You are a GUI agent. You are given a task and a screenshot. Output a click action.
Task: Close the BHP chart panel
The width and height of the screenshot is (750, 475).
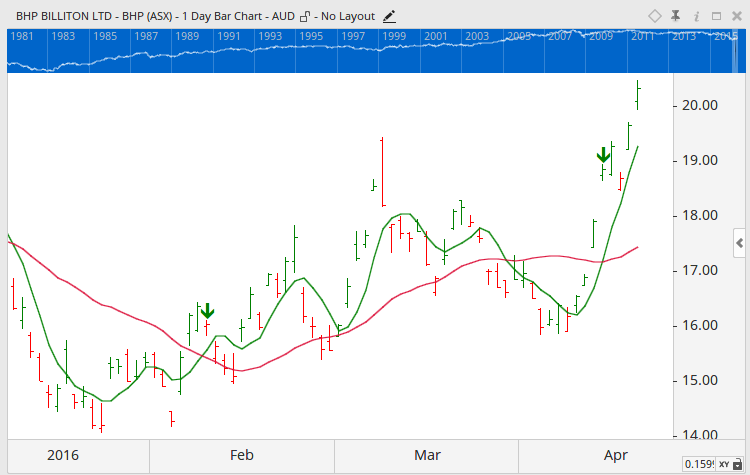(x=737, y=16)
